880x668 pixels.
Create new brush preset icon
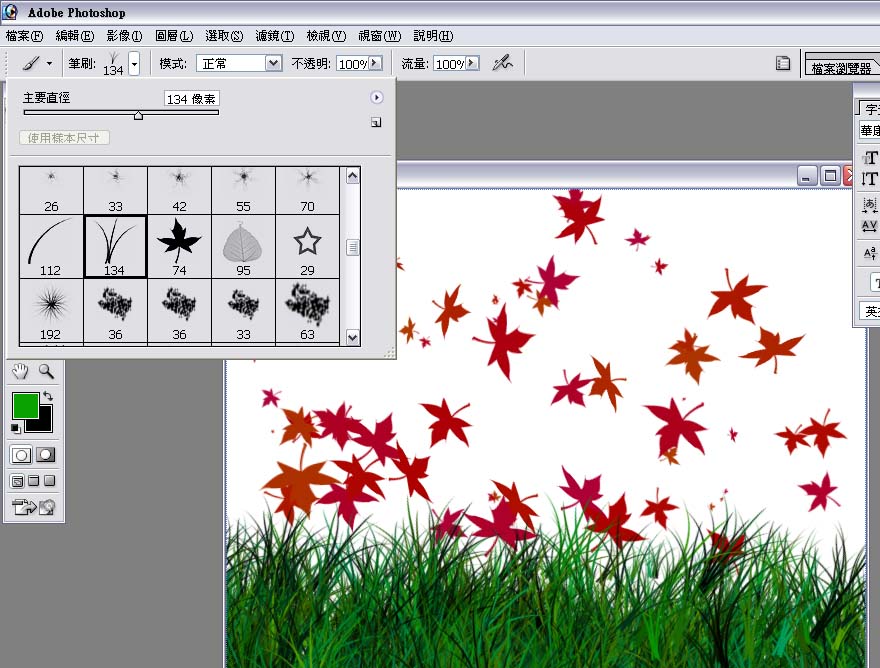point(376,123)
